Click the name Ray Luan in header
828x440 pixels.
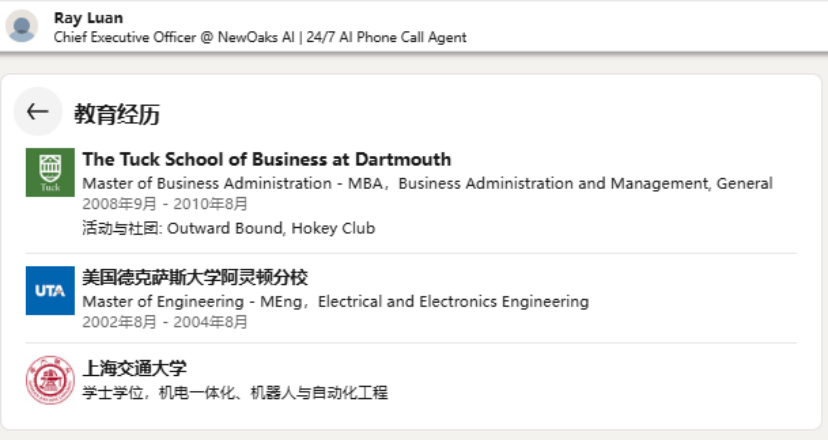[x=88, y=18]
